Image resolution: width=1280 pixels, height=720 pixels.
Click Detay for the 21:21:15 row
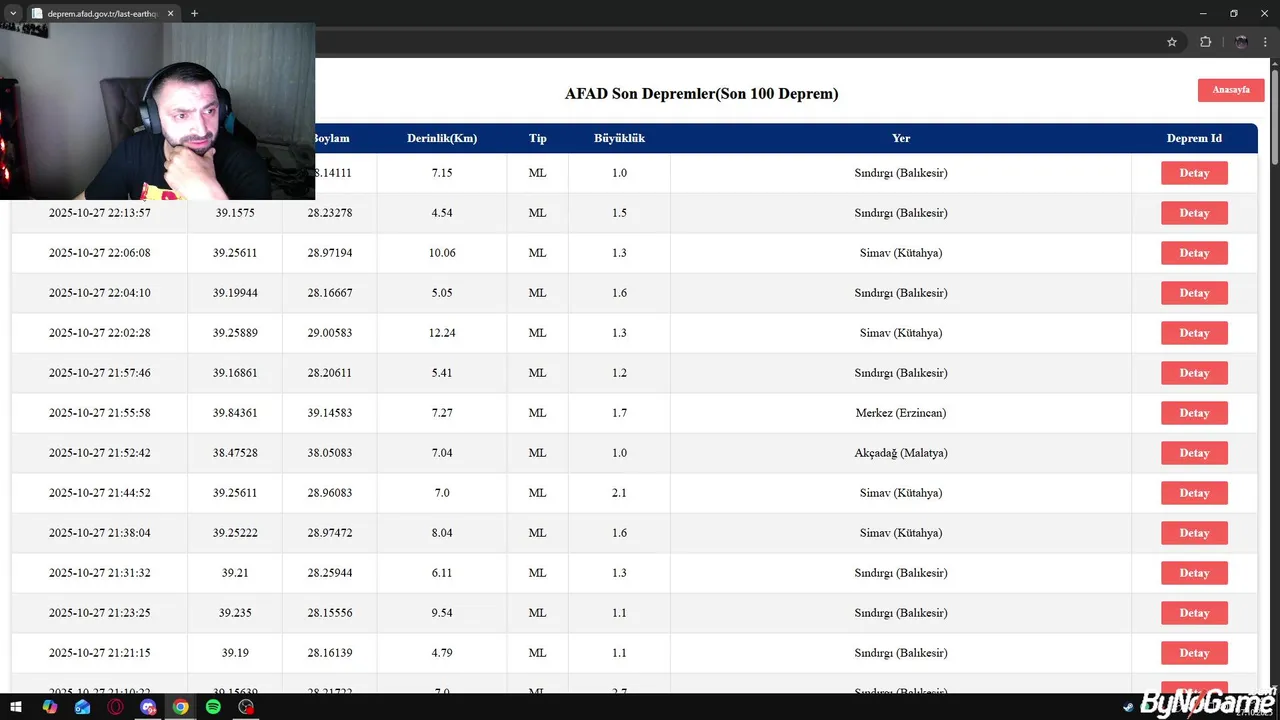click(1194, 653)
